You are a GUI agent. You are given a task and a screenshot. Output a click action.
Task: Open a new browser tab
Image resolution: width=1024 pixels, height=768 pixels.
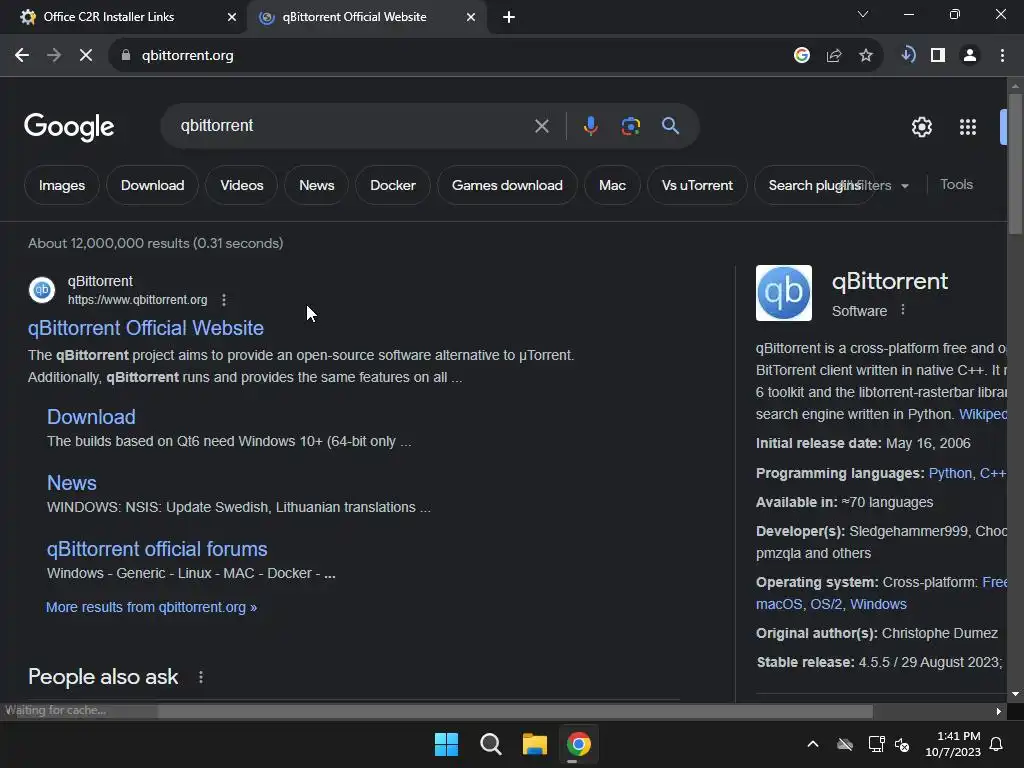509,17
